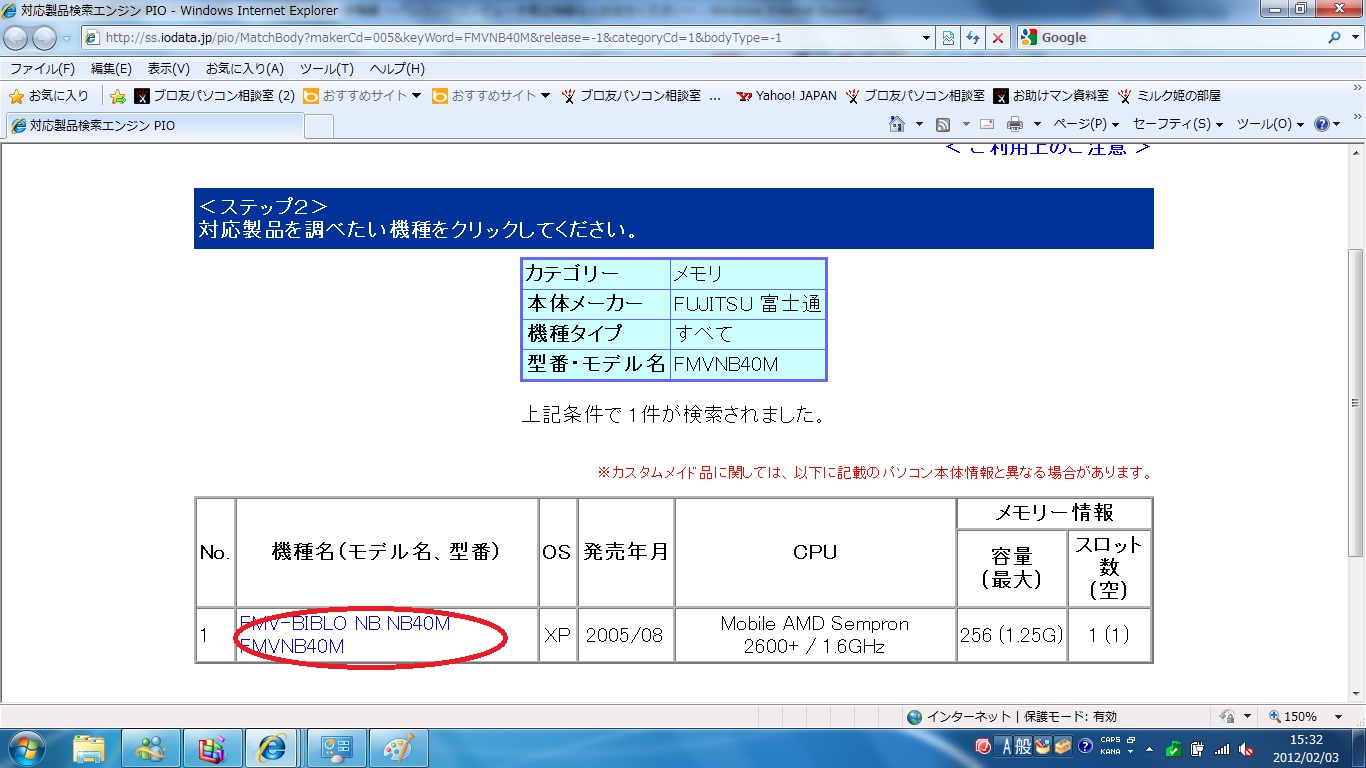Viewport: 1366px width, 768px height.
Task: Open the 表示(V) menu
Action: (169, 69)
